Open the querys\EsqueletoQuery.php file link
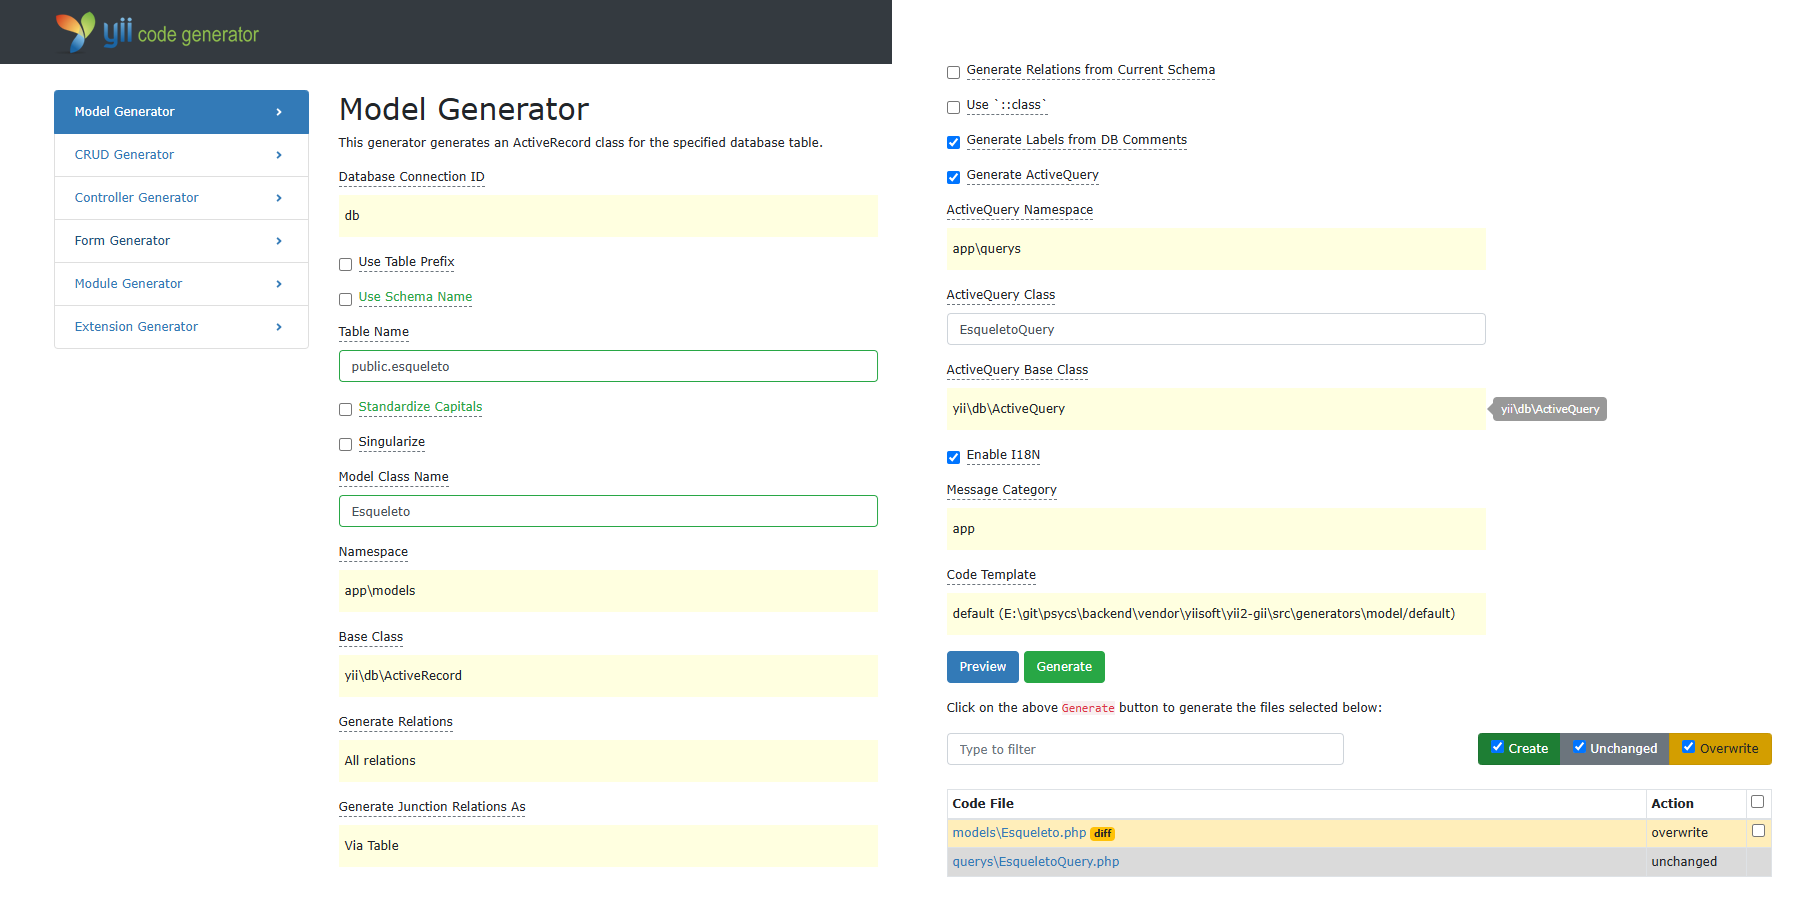1801x907 pixels. 1035,862
